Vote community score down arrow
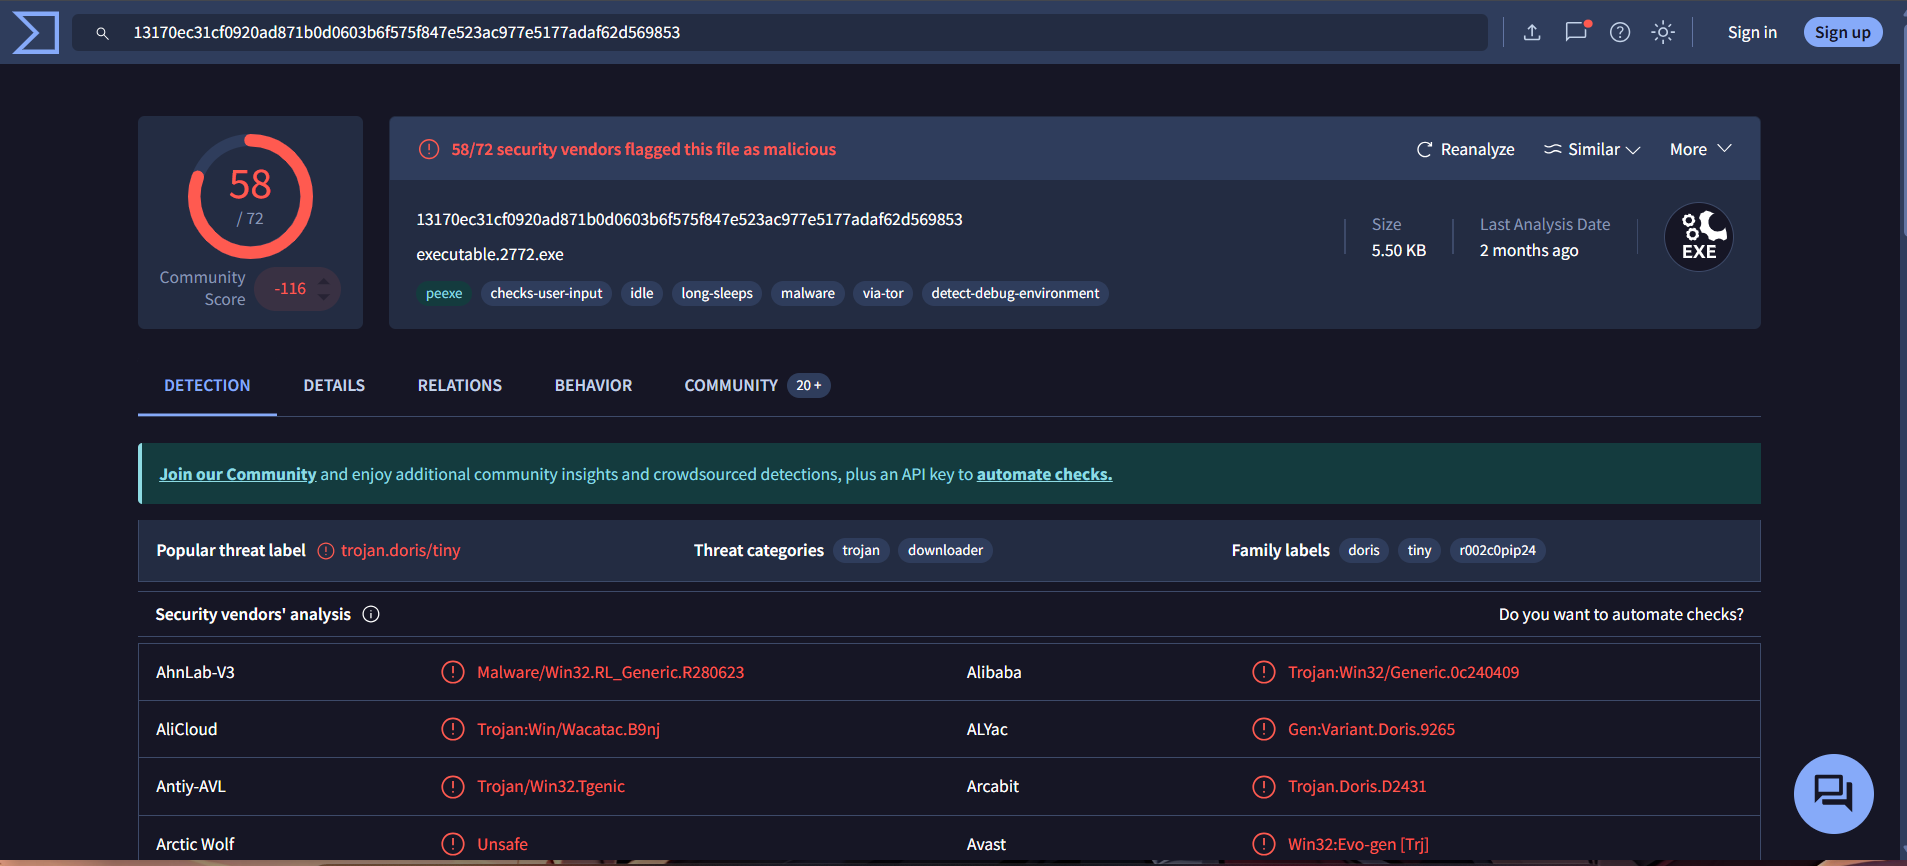This screenshot has height=866, width=1907. click(x=324, y=297)
